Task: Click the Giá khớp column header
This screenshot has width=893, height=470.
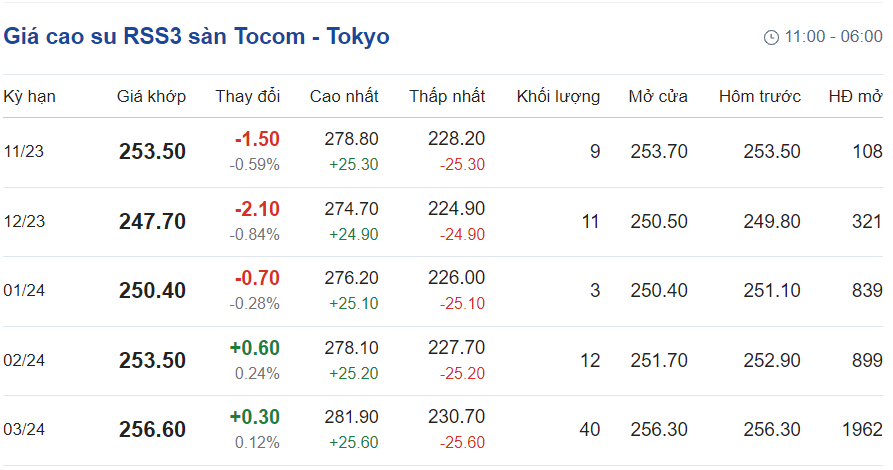Action: (152, 97)
